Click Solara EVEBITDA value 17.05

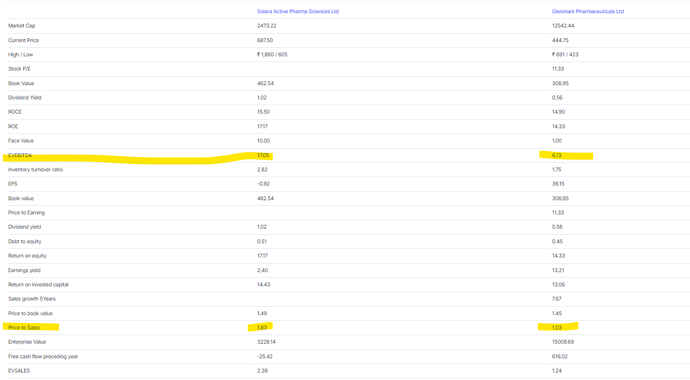pyautogui.click(x=263, y=156)
